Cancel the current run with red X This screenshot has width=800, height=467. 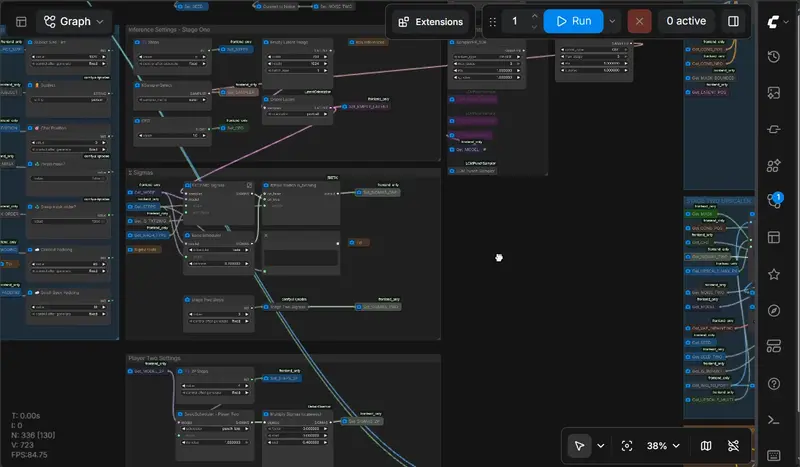pyautogui.click(x=639, y=21)
